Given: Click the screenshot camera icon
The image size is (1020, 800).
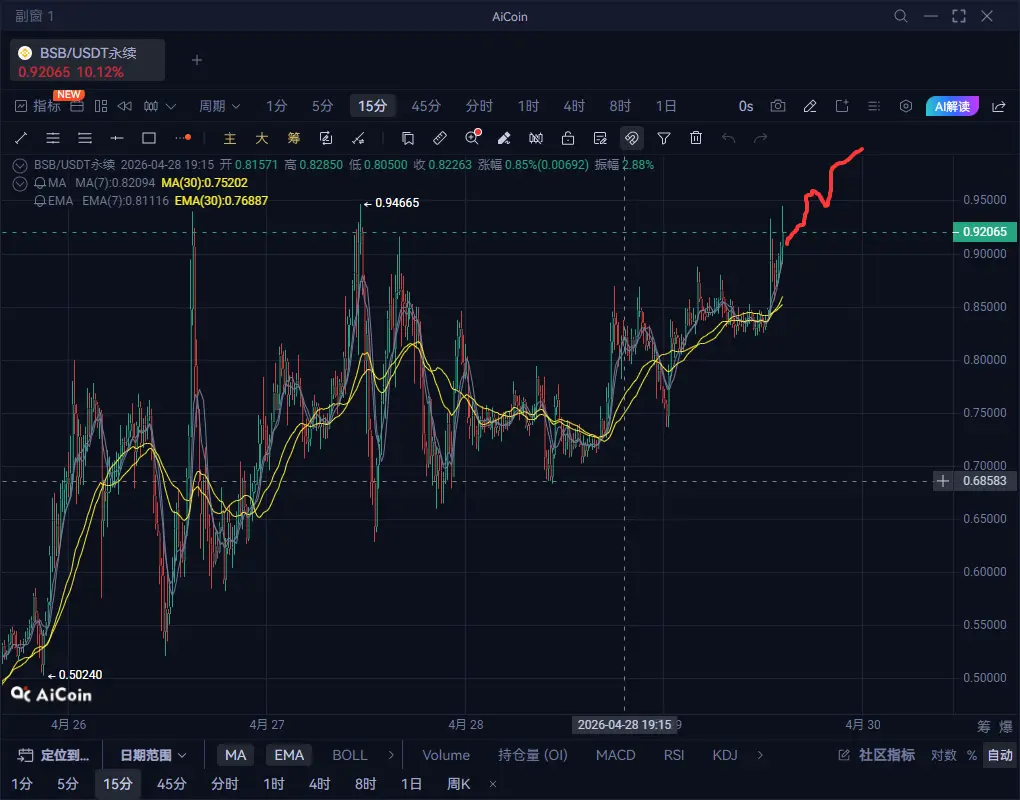Looking at the screenshot, I should [778, 106].
